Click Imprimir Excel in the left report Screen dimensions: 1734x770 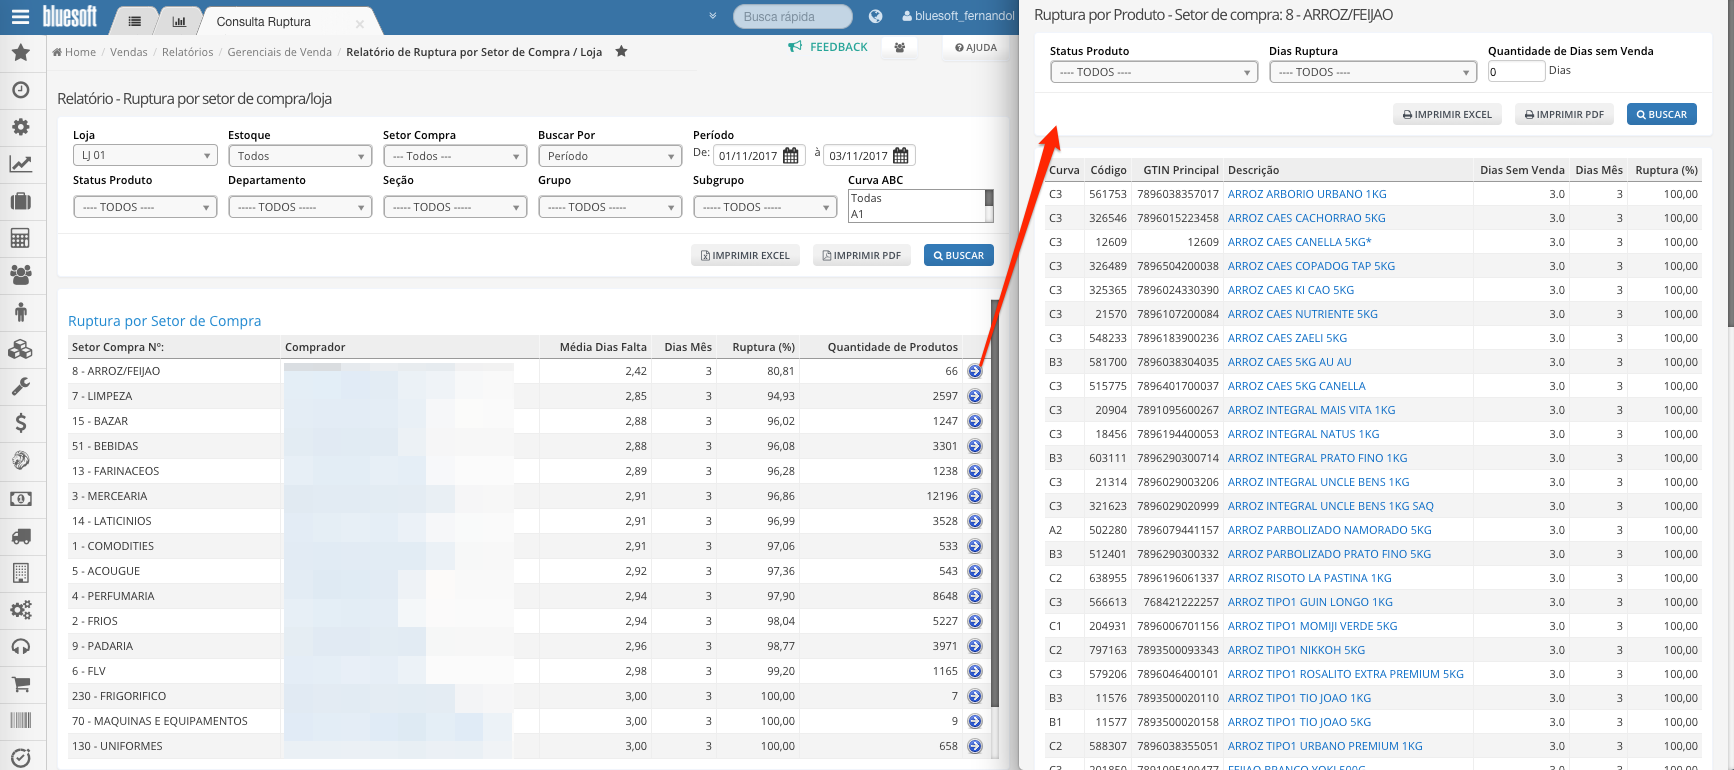(746, 256)
